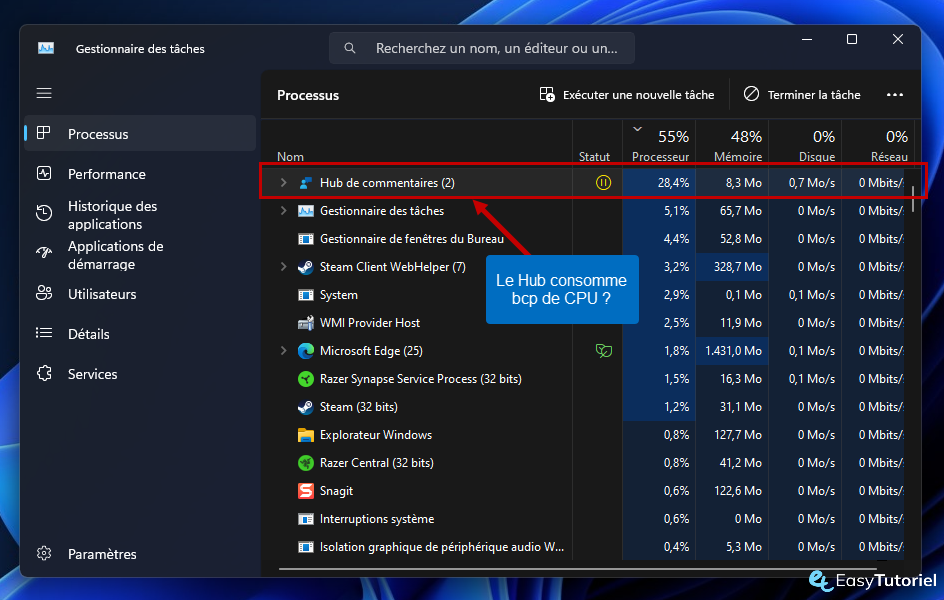Click the 28,4% processor cell
Screen dimensions: 944x600
click(659, 182)
